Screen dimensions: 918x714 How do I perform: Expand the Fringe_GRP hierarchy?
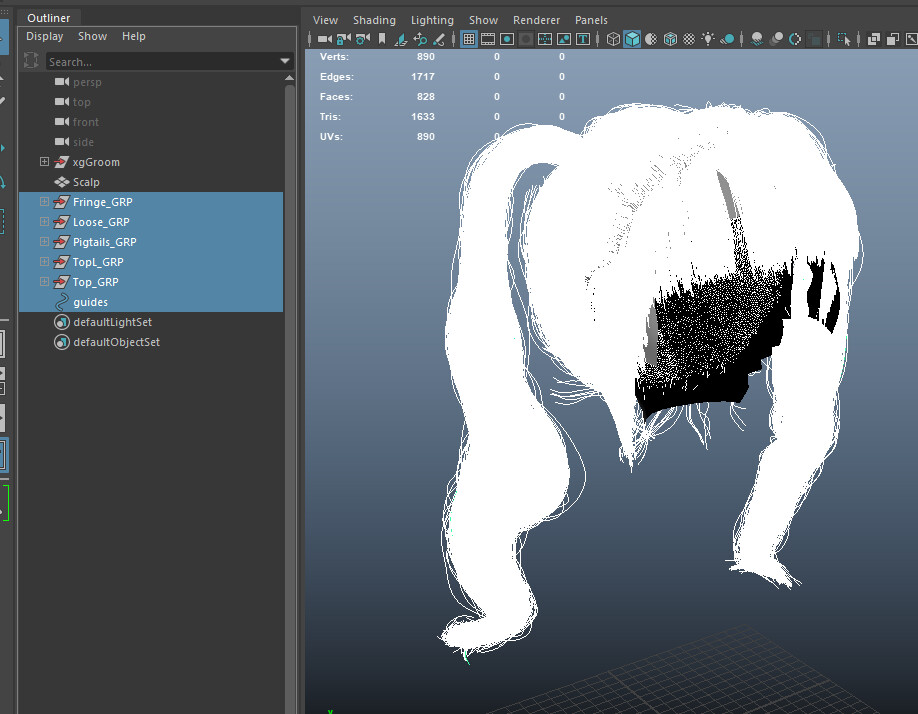click(x=44, y=201)
